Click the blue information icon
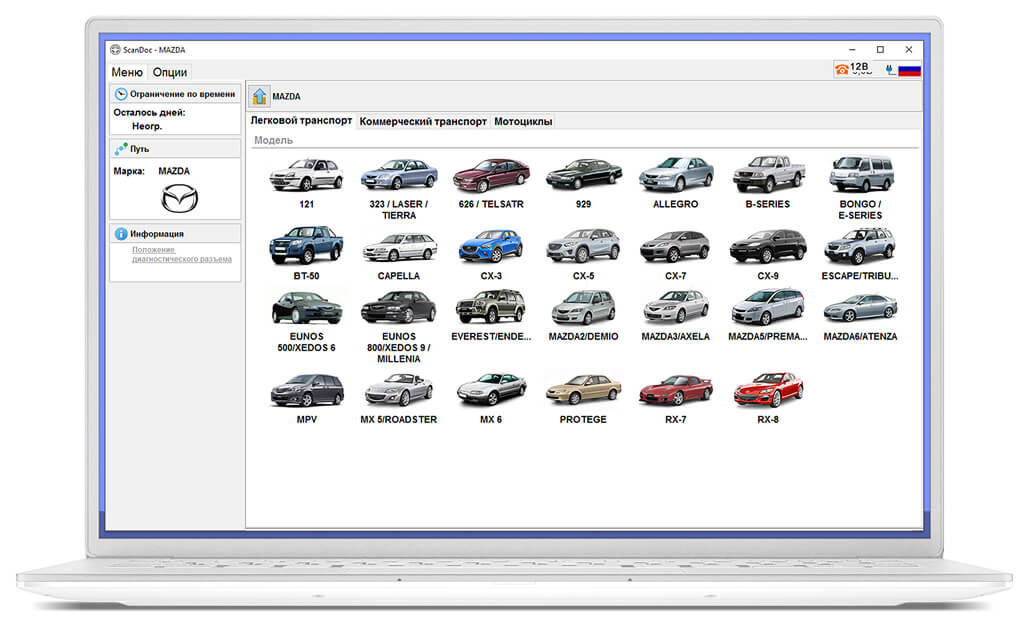 pos(121,233)
